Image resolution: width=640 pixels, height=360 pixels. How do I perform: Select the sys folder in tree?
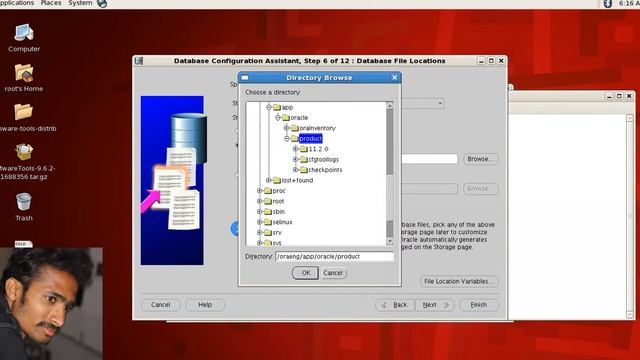click(277, 243)
